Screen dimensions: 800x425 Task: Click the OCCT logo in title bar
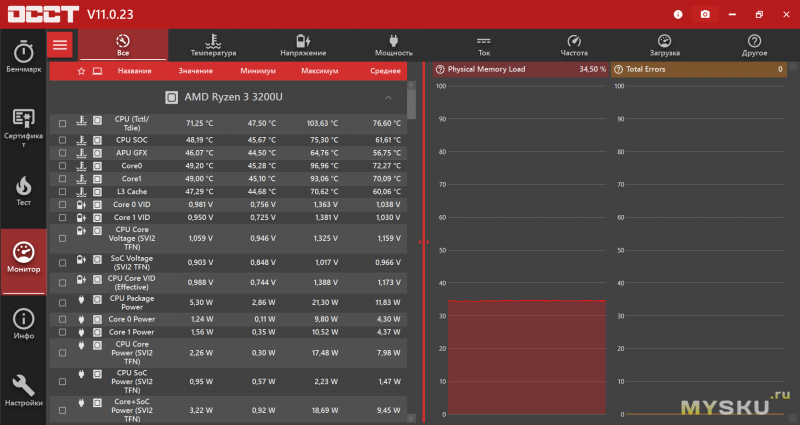(43, 14)
